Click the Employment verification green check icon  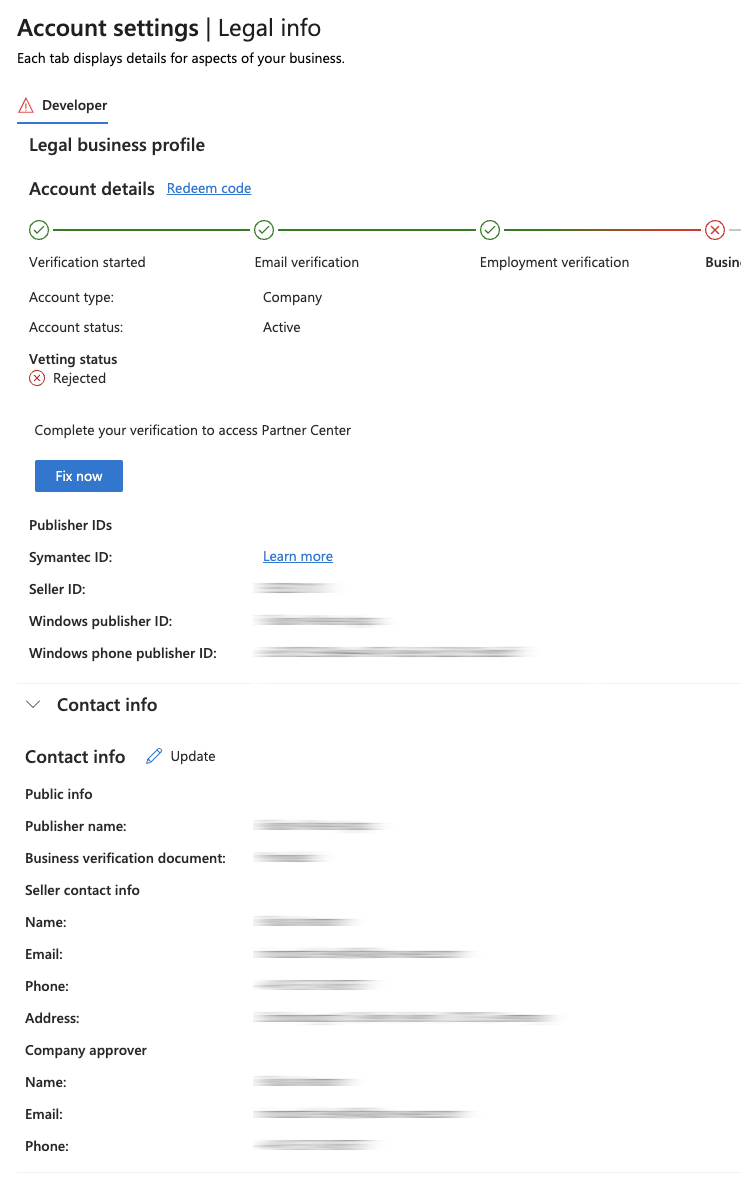click(x=490, y=230)
